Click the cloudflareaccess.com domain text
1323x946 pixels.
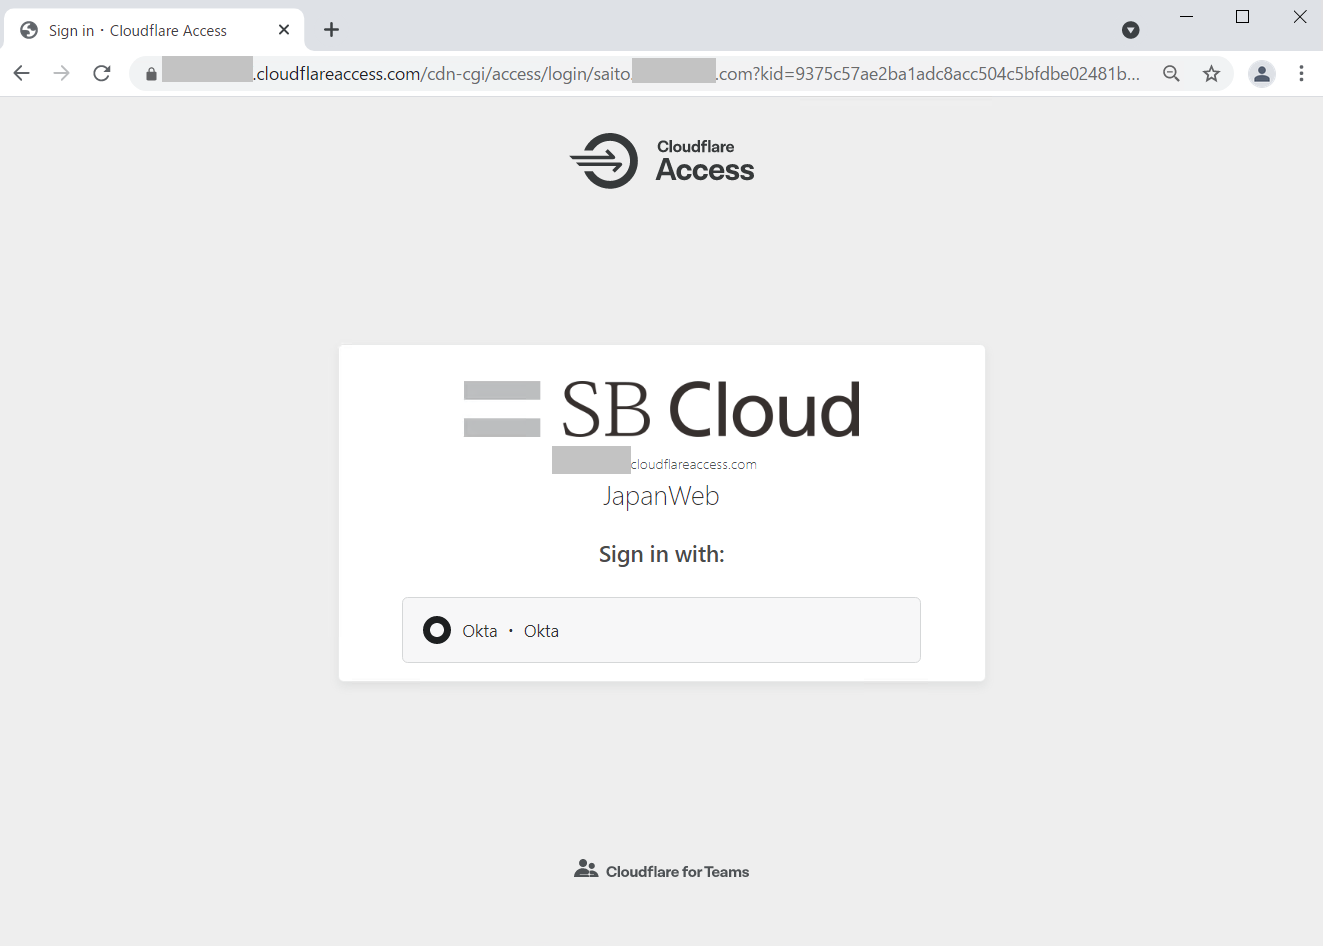(693, 464)
